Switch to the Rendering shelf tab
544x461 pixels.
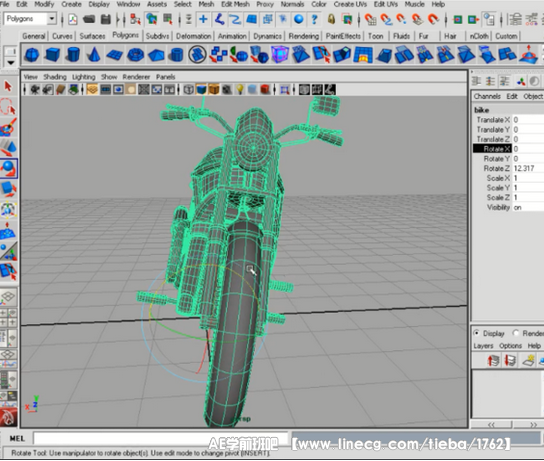point(304,36)
